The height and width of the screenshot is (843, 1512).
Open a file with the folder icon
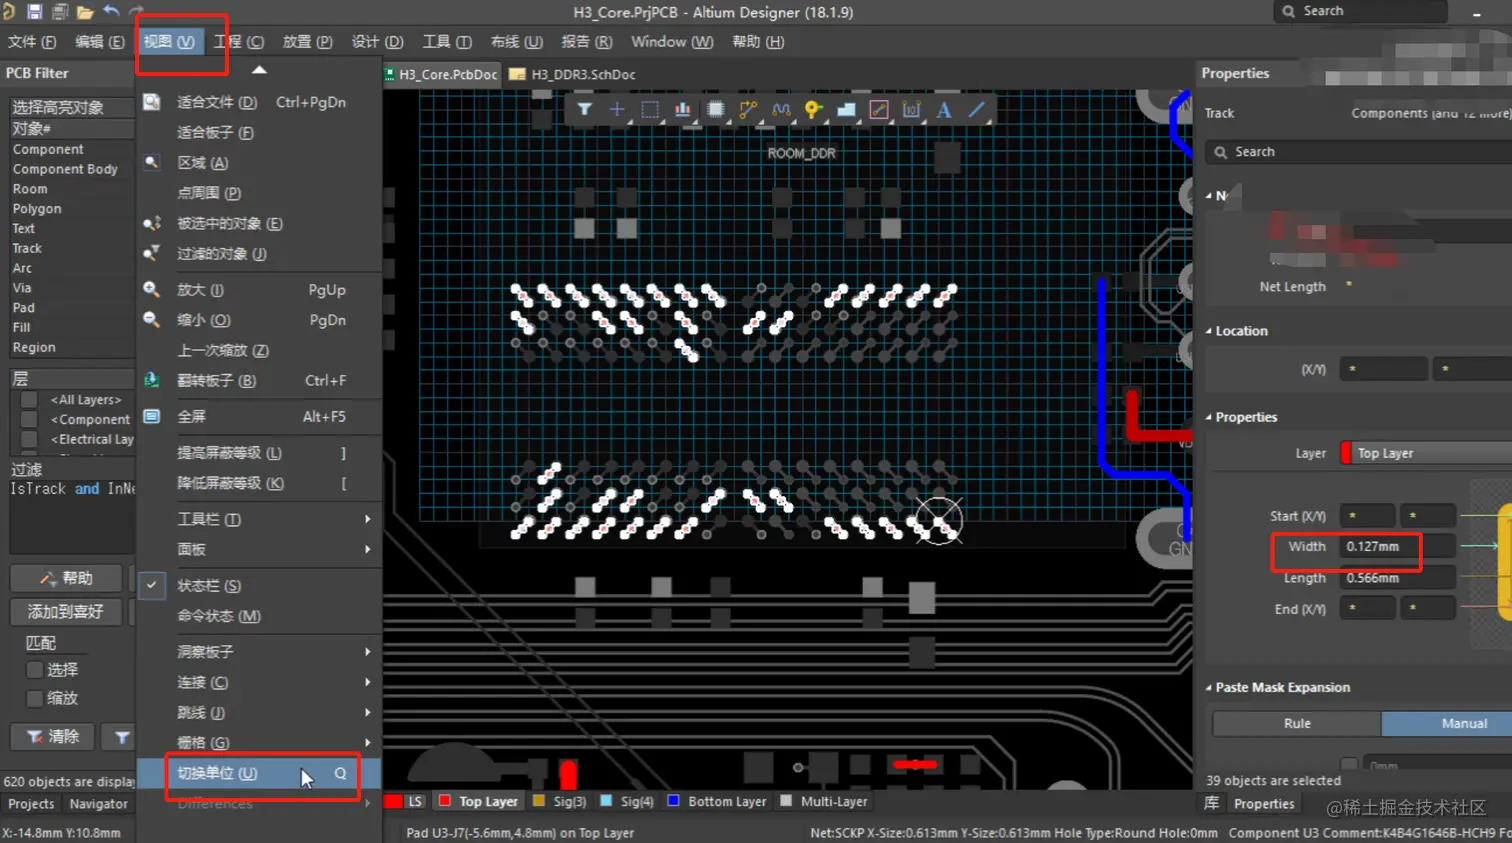point(85,12)
